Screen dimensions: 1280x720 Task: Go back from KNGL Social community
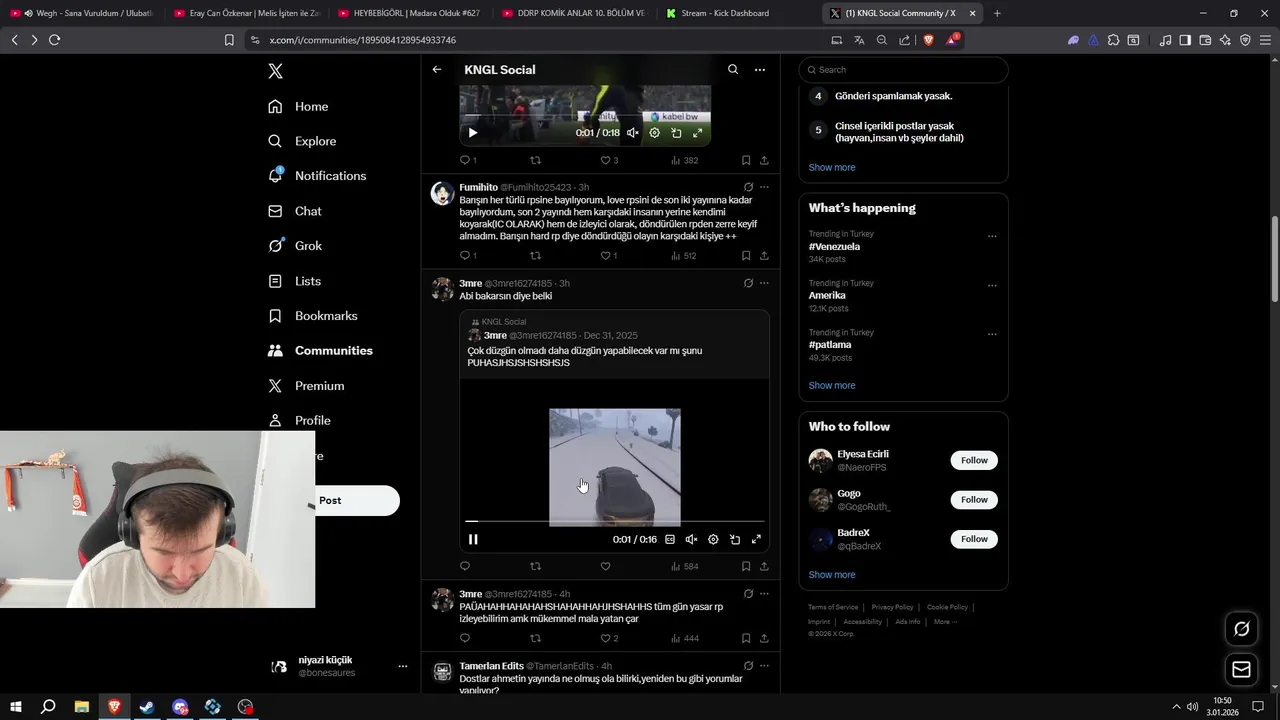click(x=437, y=70)
